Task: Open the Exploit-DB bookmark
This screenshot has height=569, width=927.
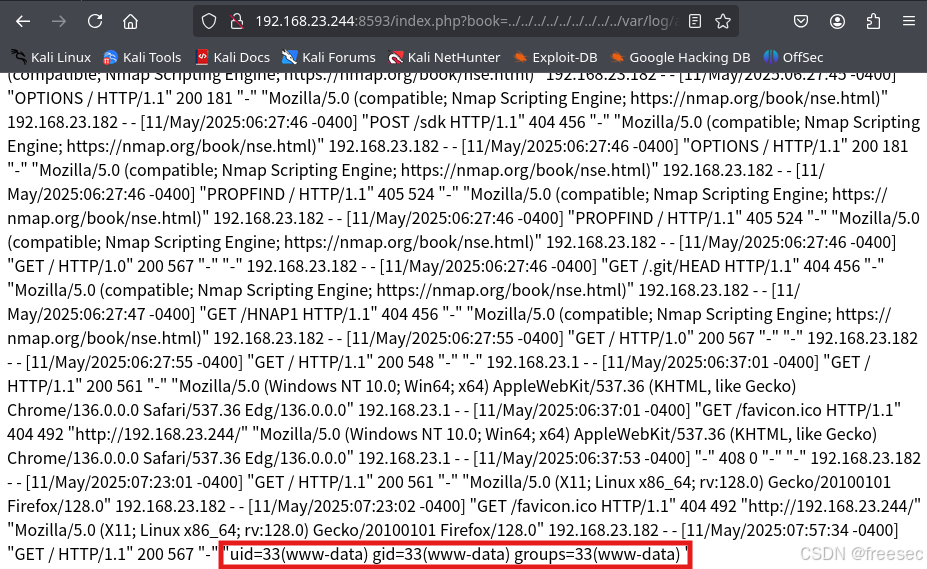Action: [555, 57]
